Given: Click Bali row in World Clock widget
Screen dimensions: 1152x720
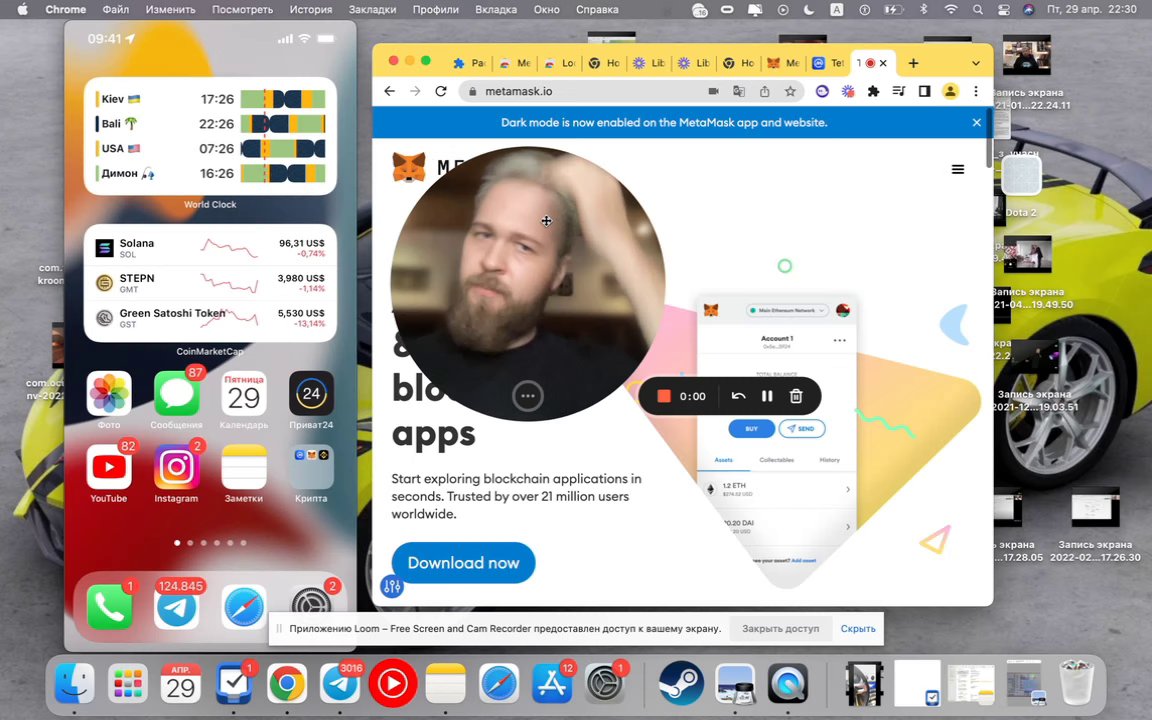Looking at the screenshot, I should (x=210, y=123).
